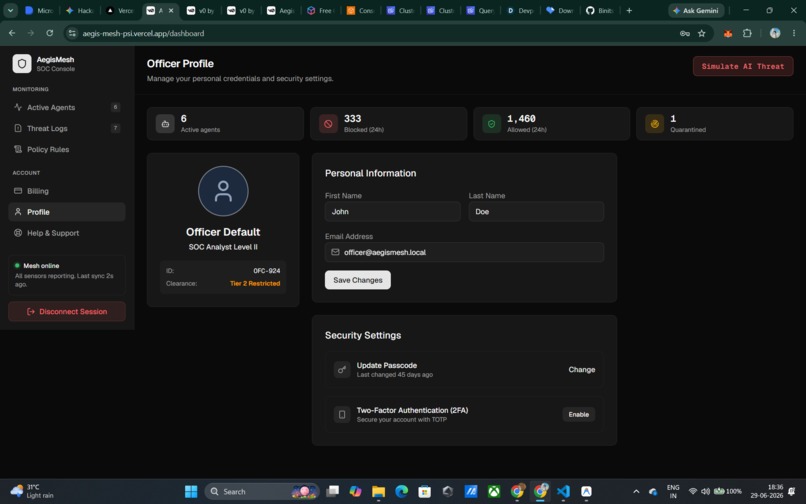Go to Policy Rules

coord(67,149)
